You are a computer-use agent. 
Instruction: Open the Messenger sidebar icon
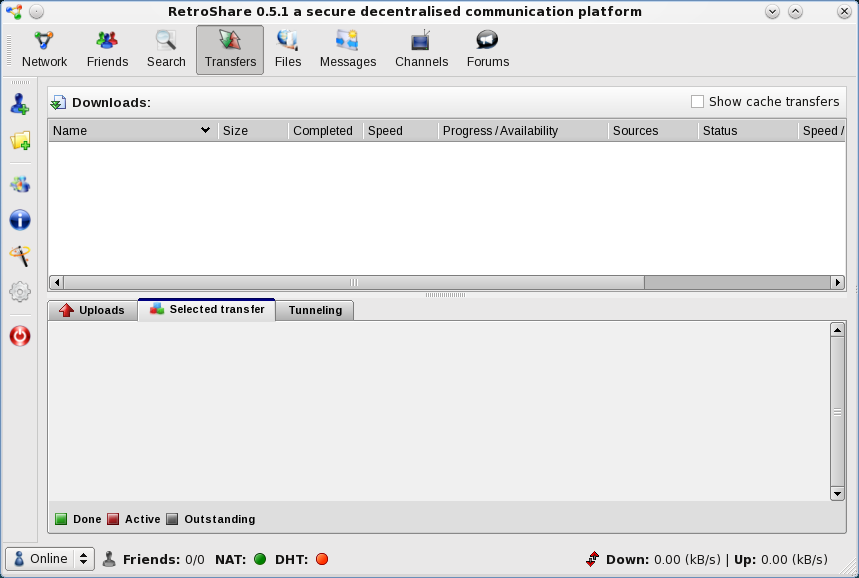20,184
